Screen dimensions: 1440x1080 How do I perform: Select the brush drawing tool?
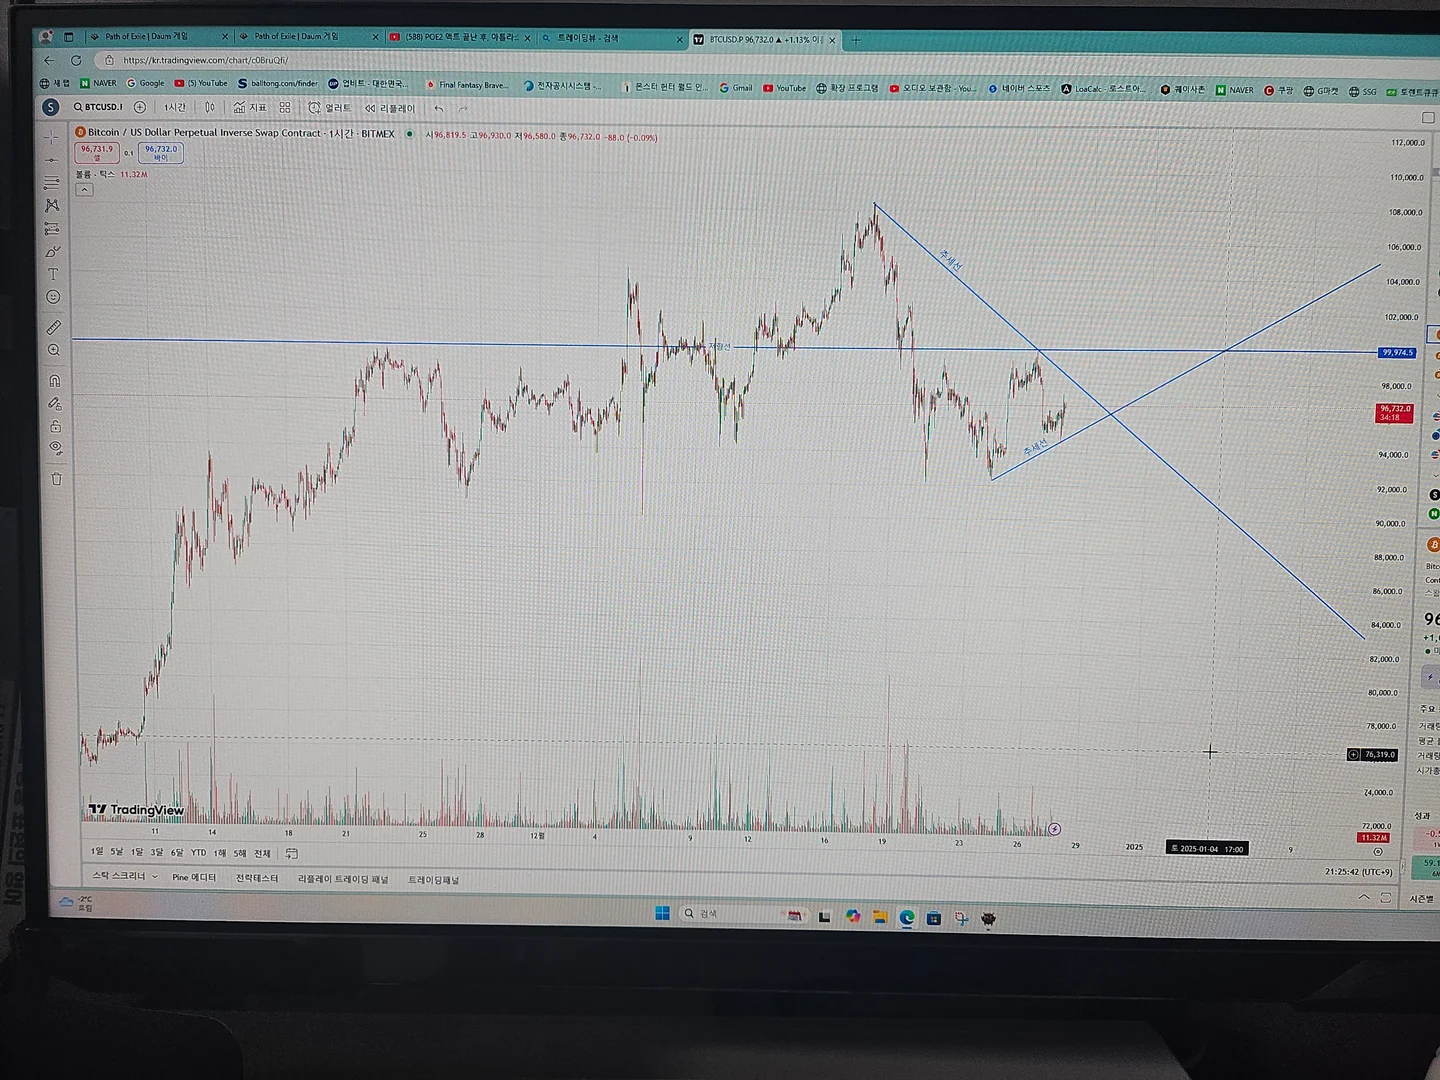pyautogui.click(x=53, y=251)
